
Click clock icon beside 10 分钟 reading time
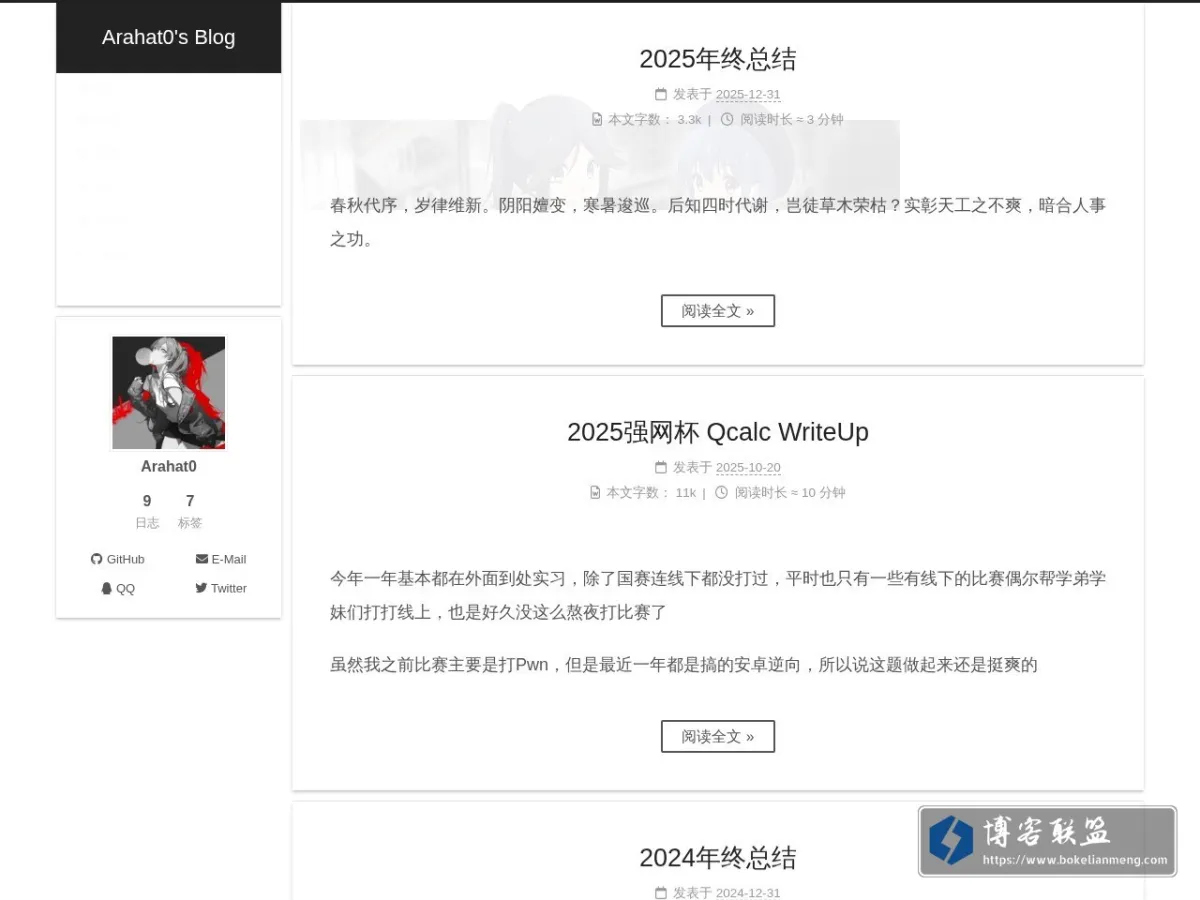(x=721, y=492)
